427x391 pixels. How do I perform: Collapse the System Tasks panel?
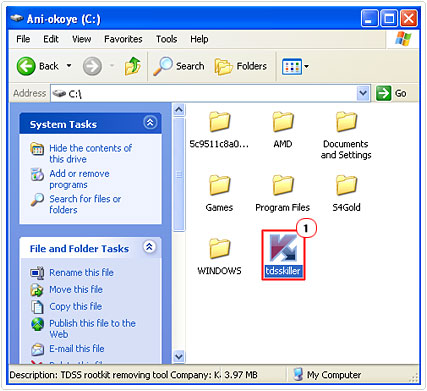(150, 123)
